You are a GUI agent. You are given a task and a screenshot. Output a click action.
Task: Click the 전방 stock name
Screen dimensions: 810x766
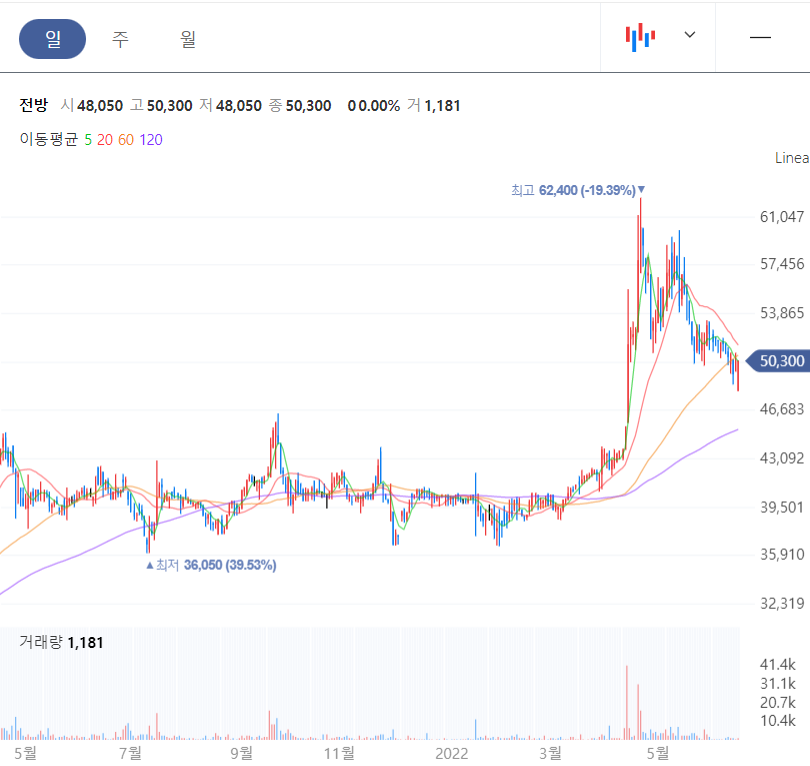click(34, 105)
